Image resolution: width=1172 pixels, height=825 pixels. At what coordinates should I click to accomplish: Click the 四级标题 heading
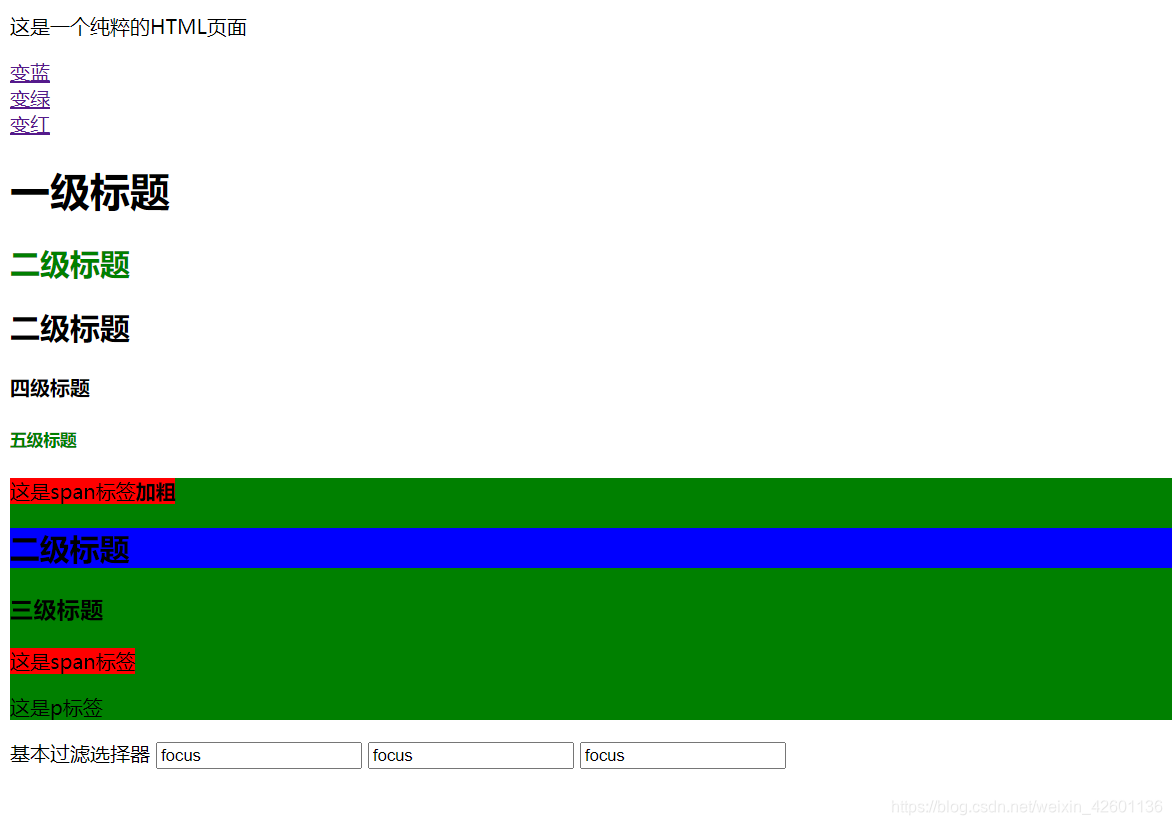[x=50, y=389]
